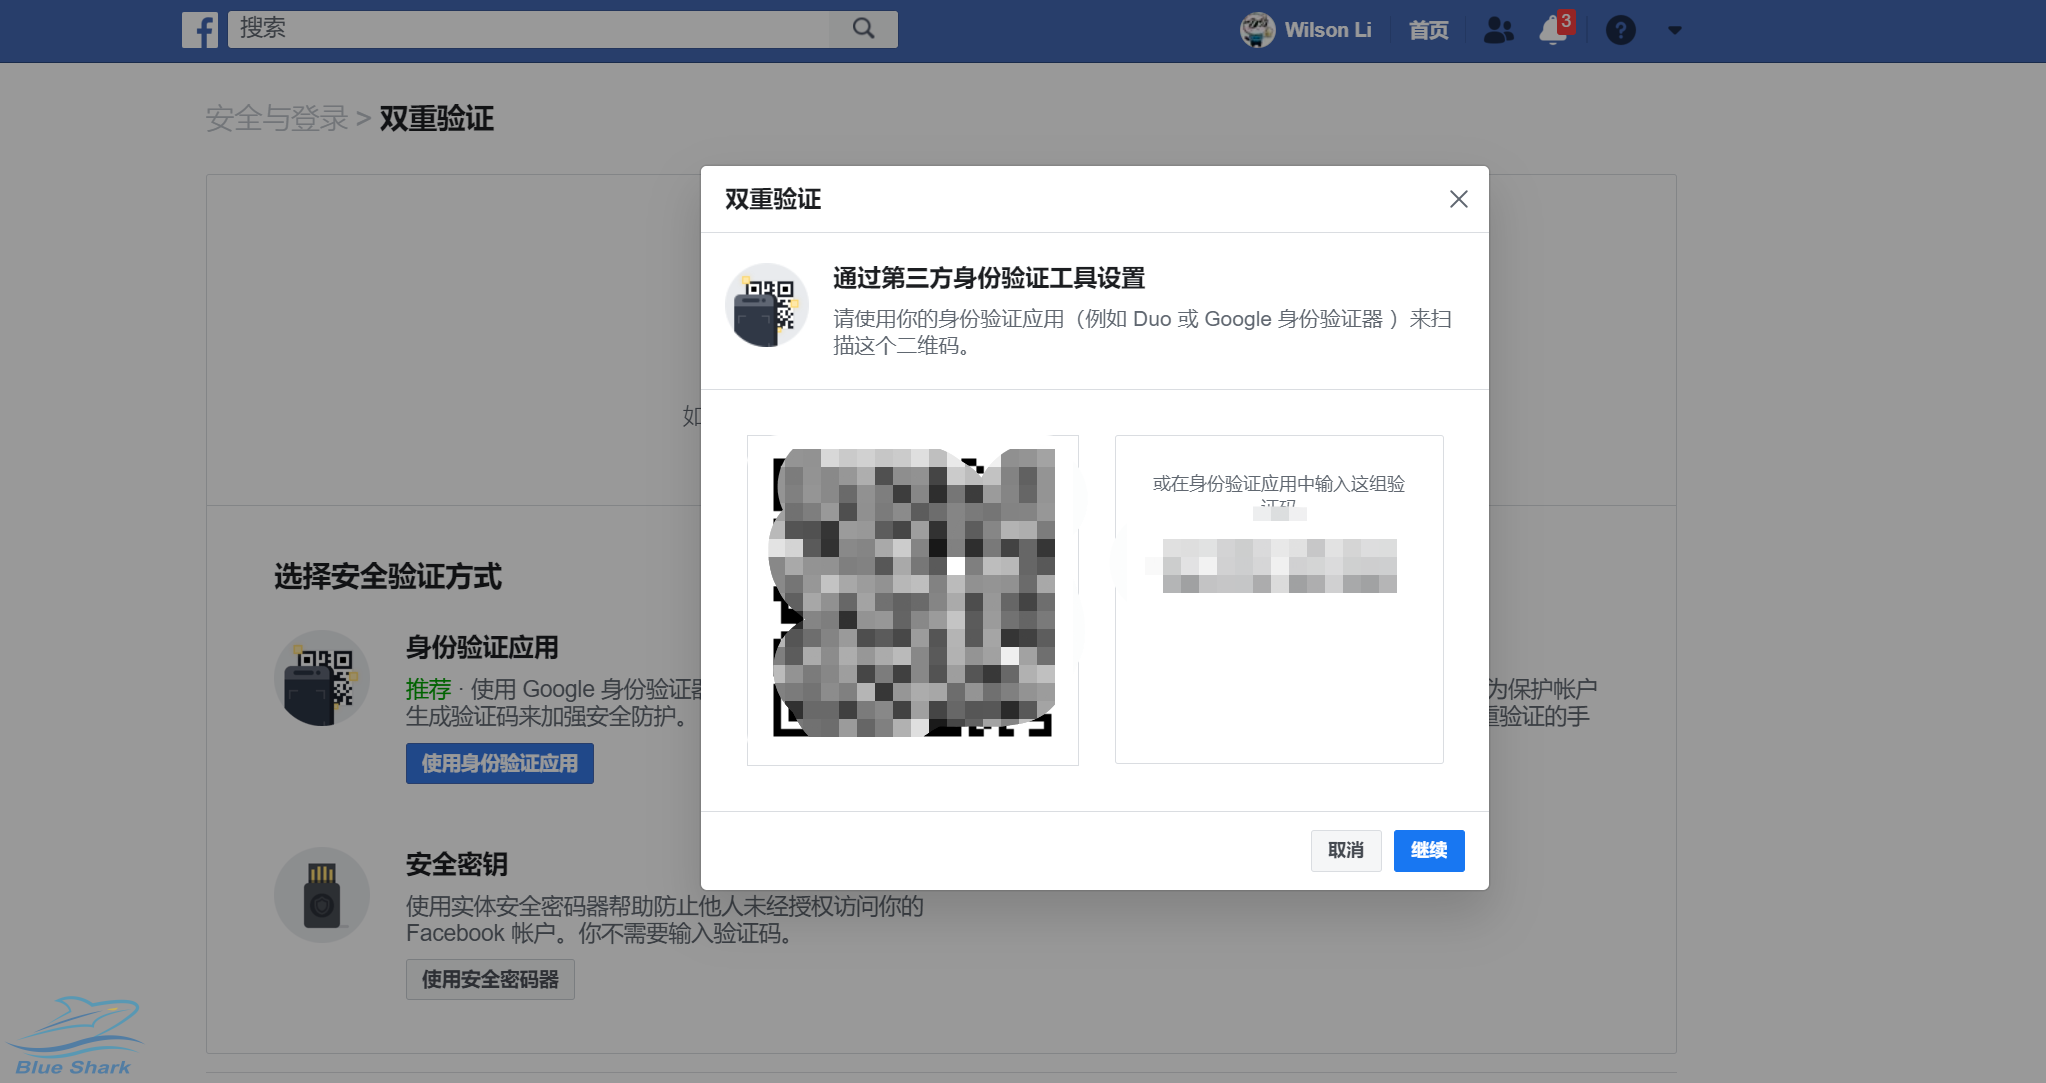The width and height of the screenshot is (2046, 1083).
Task: Focus the 搜索 search field
Action: point(529,29)
